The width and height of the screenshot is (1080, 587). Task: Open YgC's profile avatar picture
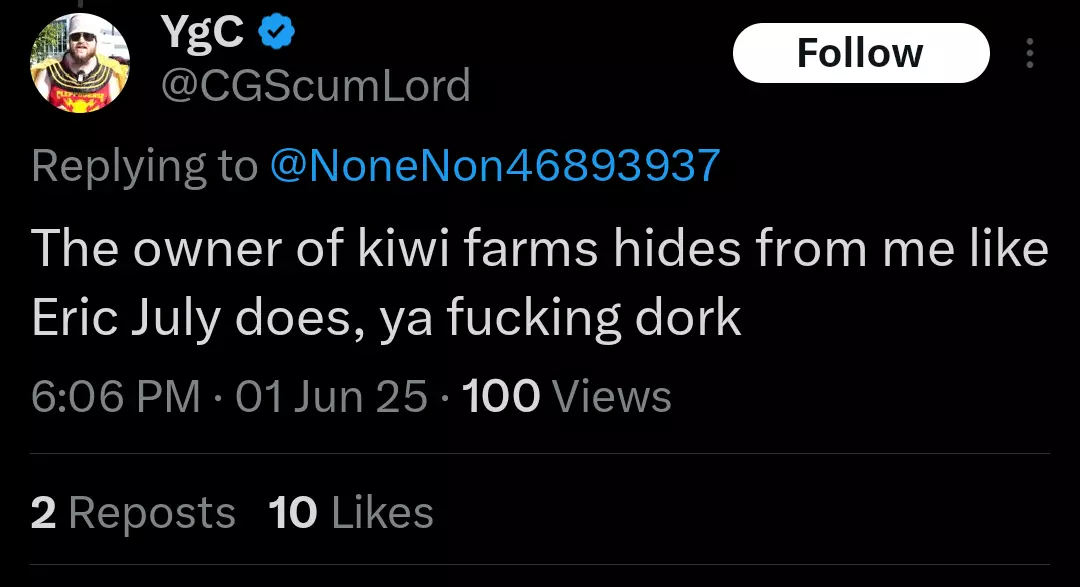[80, 63]
